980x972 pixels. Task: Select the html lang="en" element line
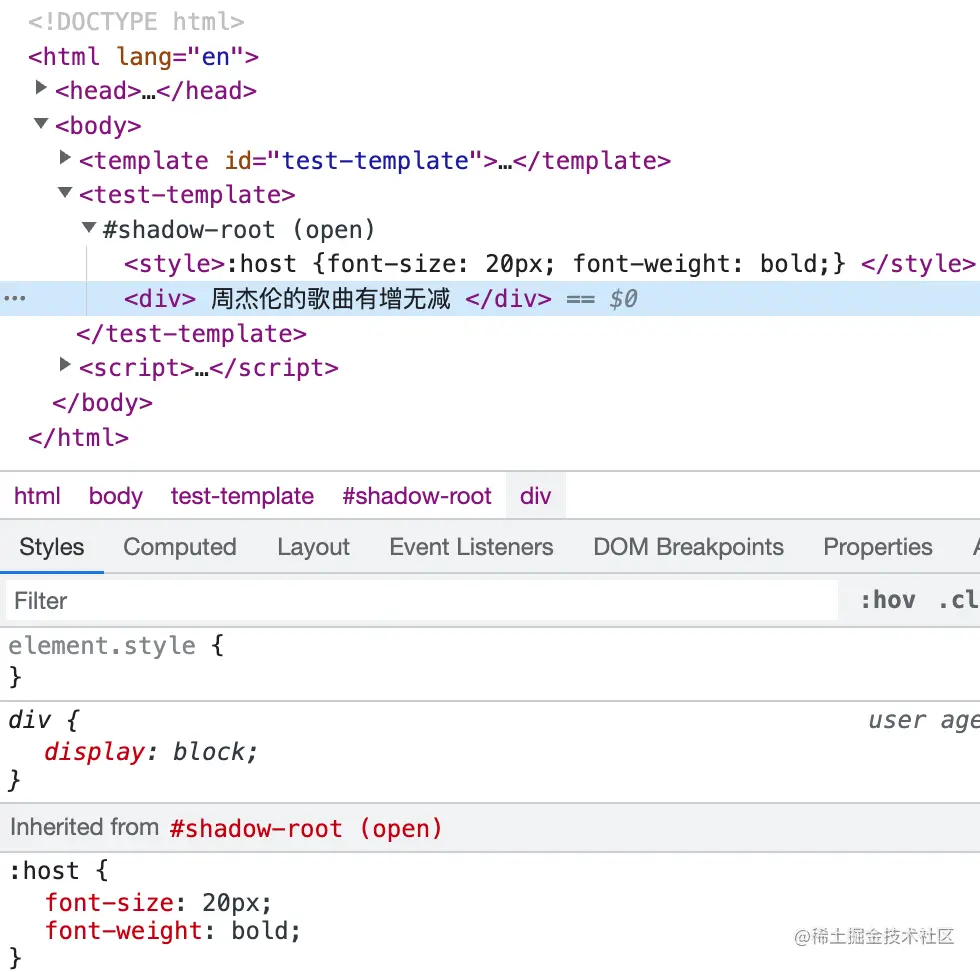(143, 57)
